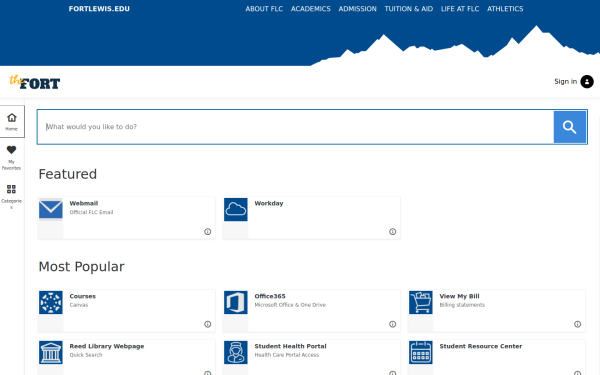
Task: Click the 'Health Care Portal Access' subtitle
Action: 287,355
